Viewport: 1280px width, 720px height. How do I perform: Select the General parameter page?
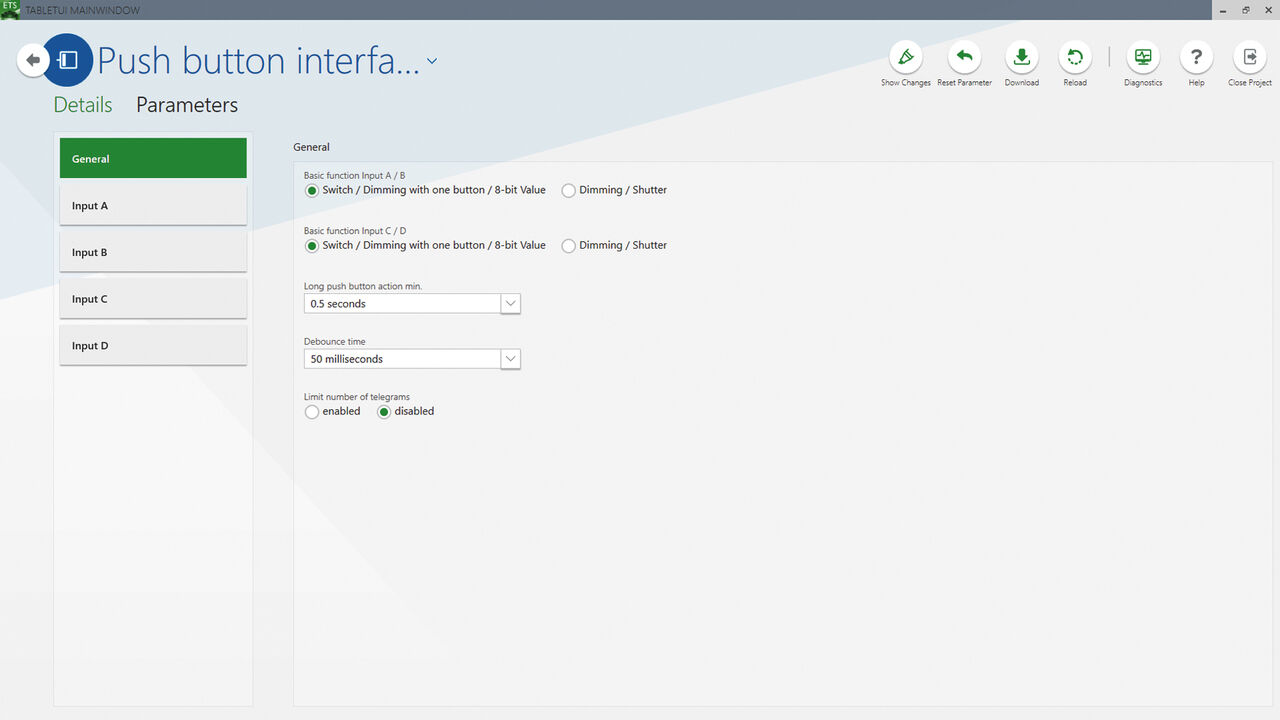point(153,158)
